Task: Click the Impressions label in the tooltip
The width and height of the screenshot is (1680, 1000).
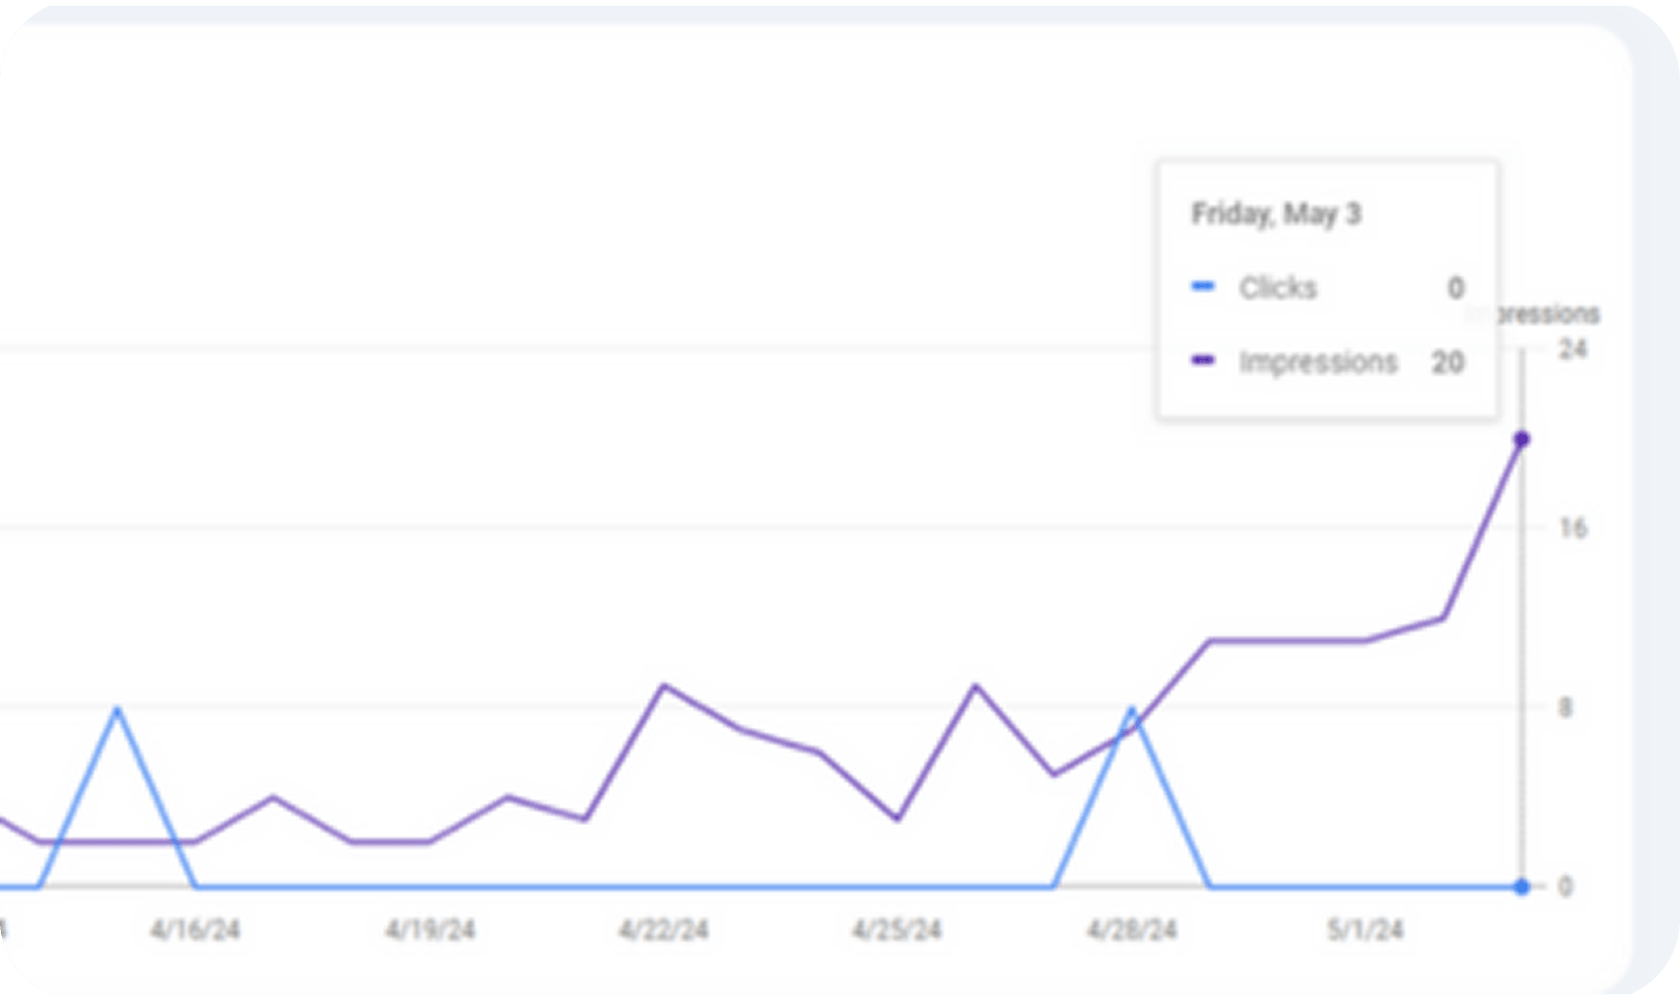Action: pyautogui.click(x=1318, y=362)
